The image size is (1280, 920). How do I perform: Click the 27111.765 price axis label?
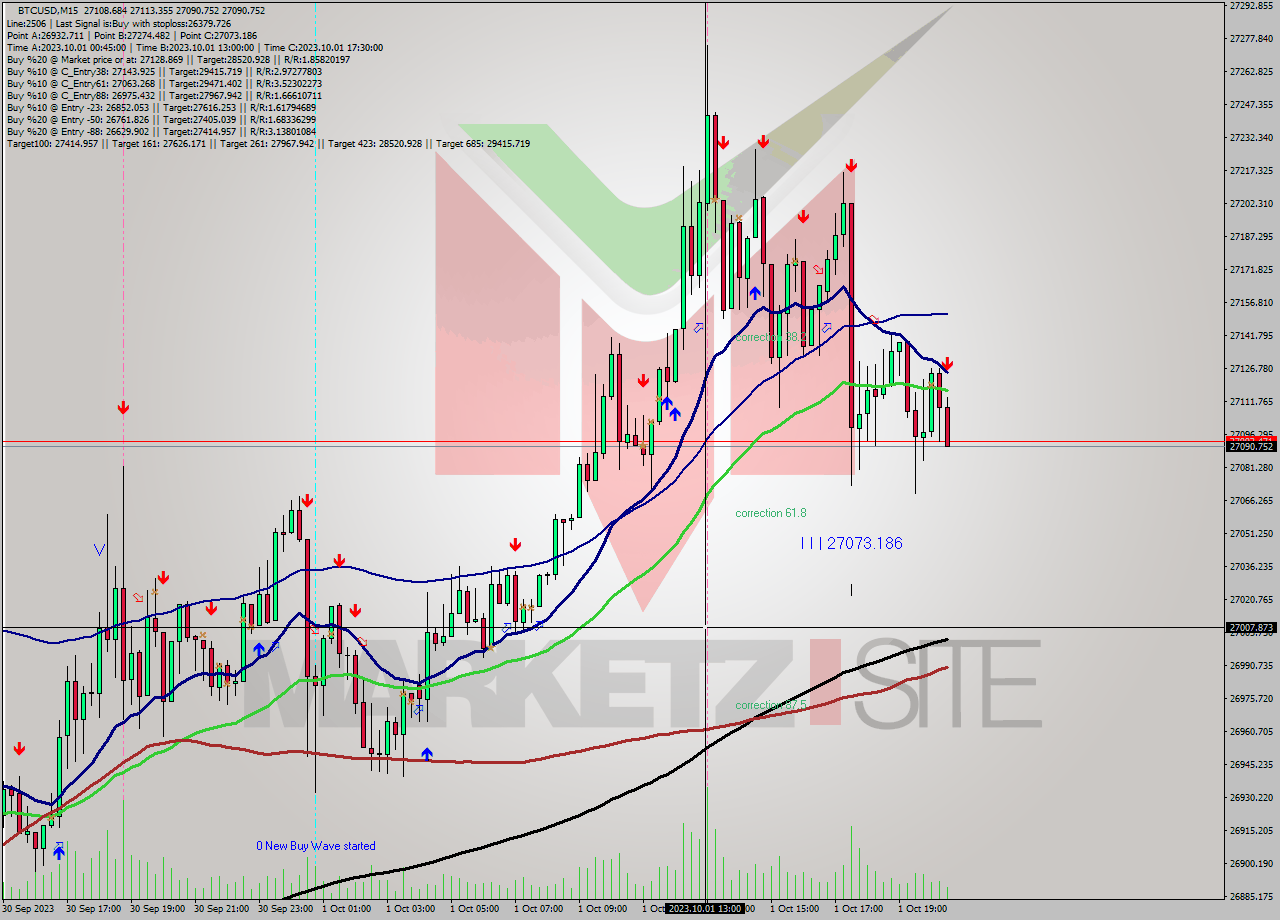coord(1251,401)
